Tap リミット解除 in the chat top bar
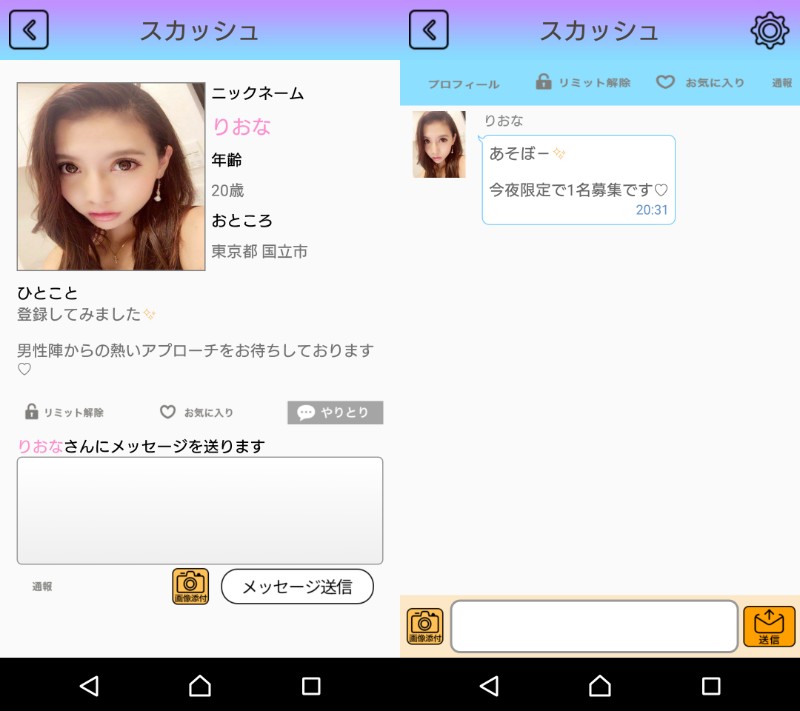 583,83
